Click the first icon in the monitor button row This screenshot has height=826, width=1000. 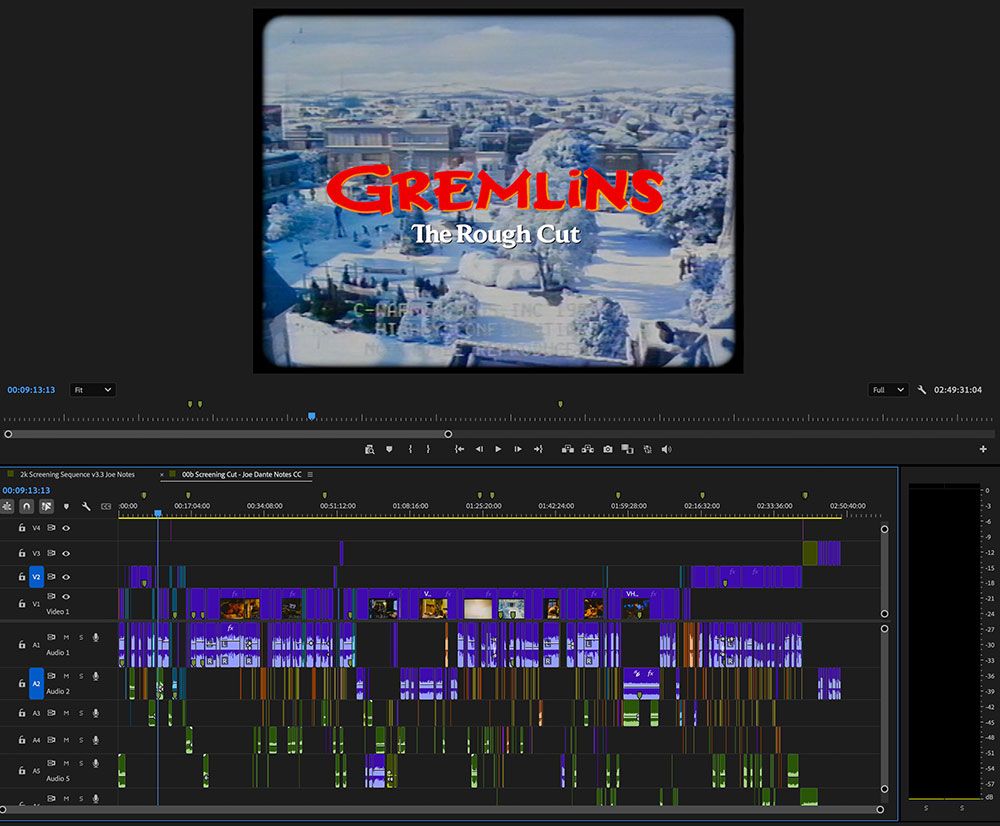[369, 449]
